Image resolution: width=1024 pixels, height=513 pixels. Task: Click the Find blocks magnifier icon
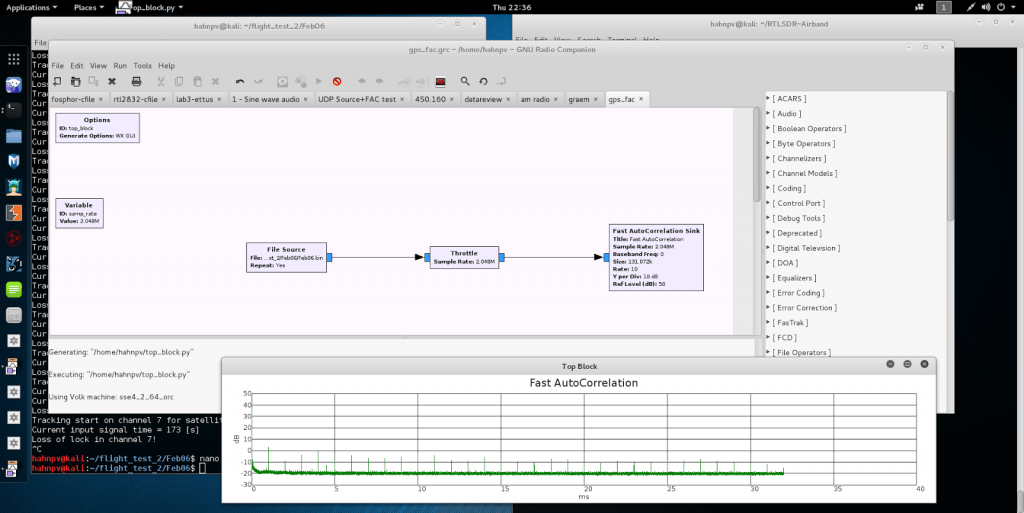click(x=465, y=82)
